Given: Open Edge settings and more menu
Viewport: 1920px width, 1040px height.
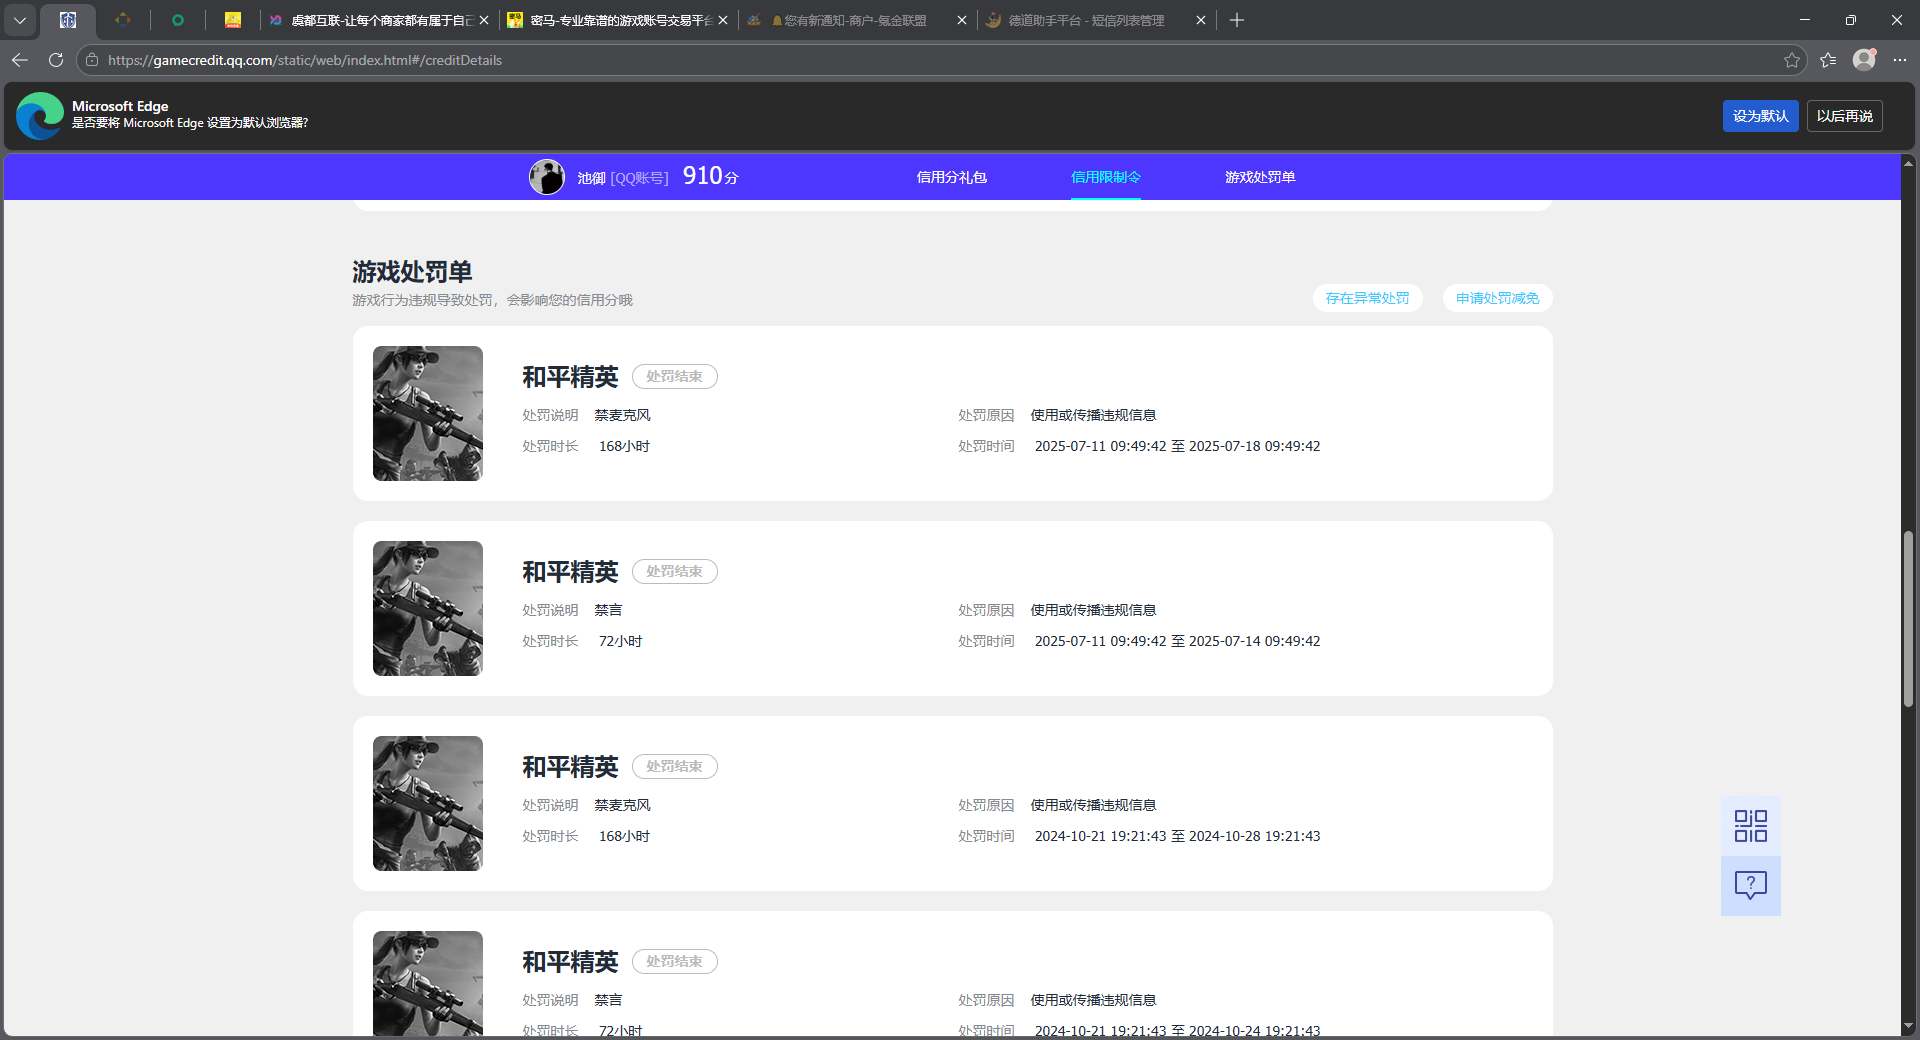Looking at the screenshot, I should tap(1900, 60).
